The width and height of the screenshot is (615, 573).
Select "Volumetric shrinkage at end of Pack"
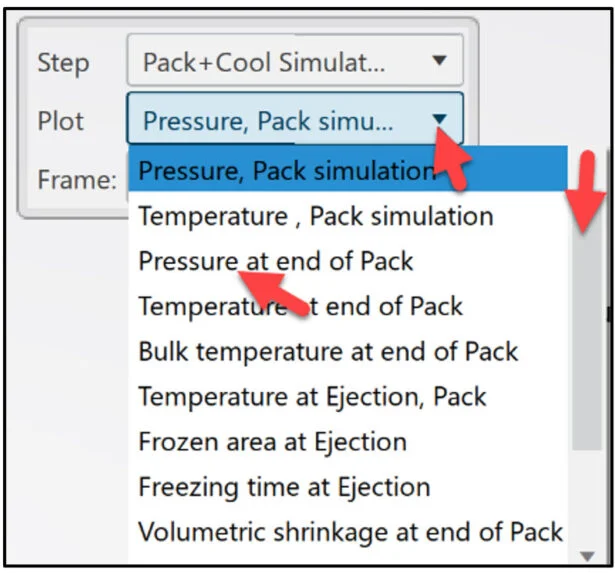[x=350, y=532]
